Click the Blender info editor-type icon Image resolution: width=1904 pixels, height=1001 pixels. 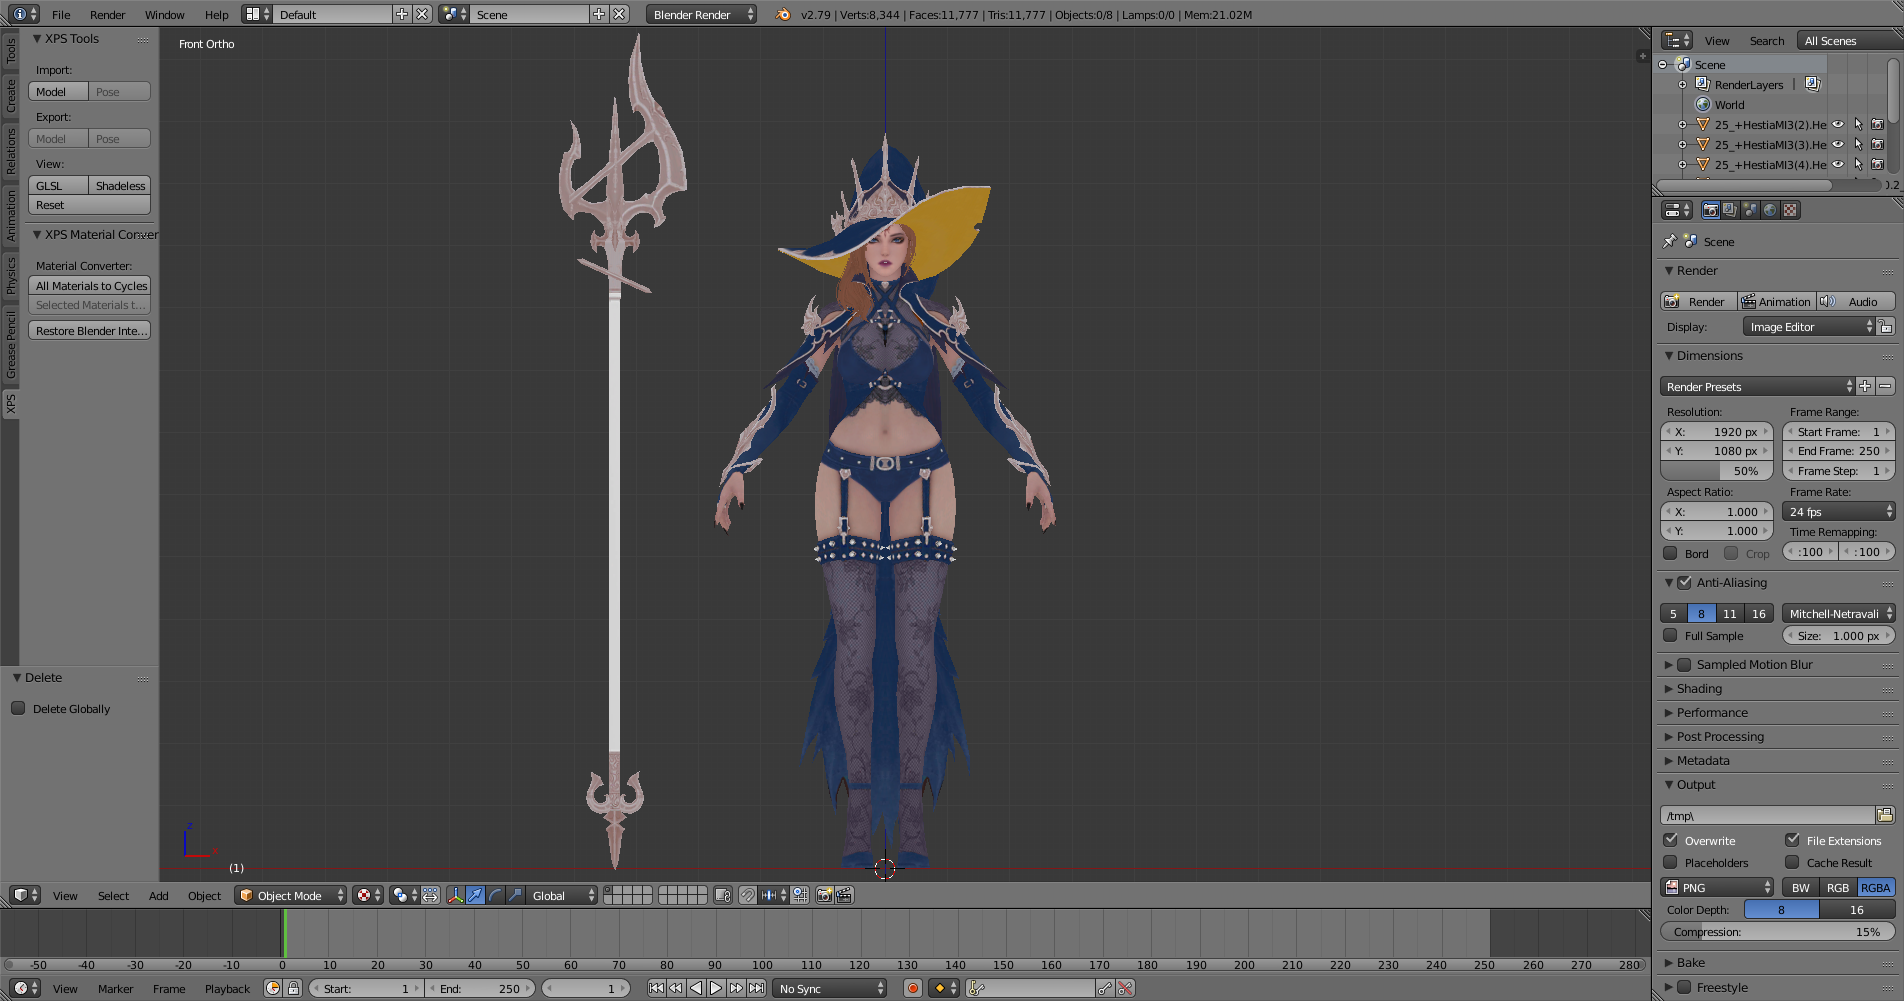(25, 14)
